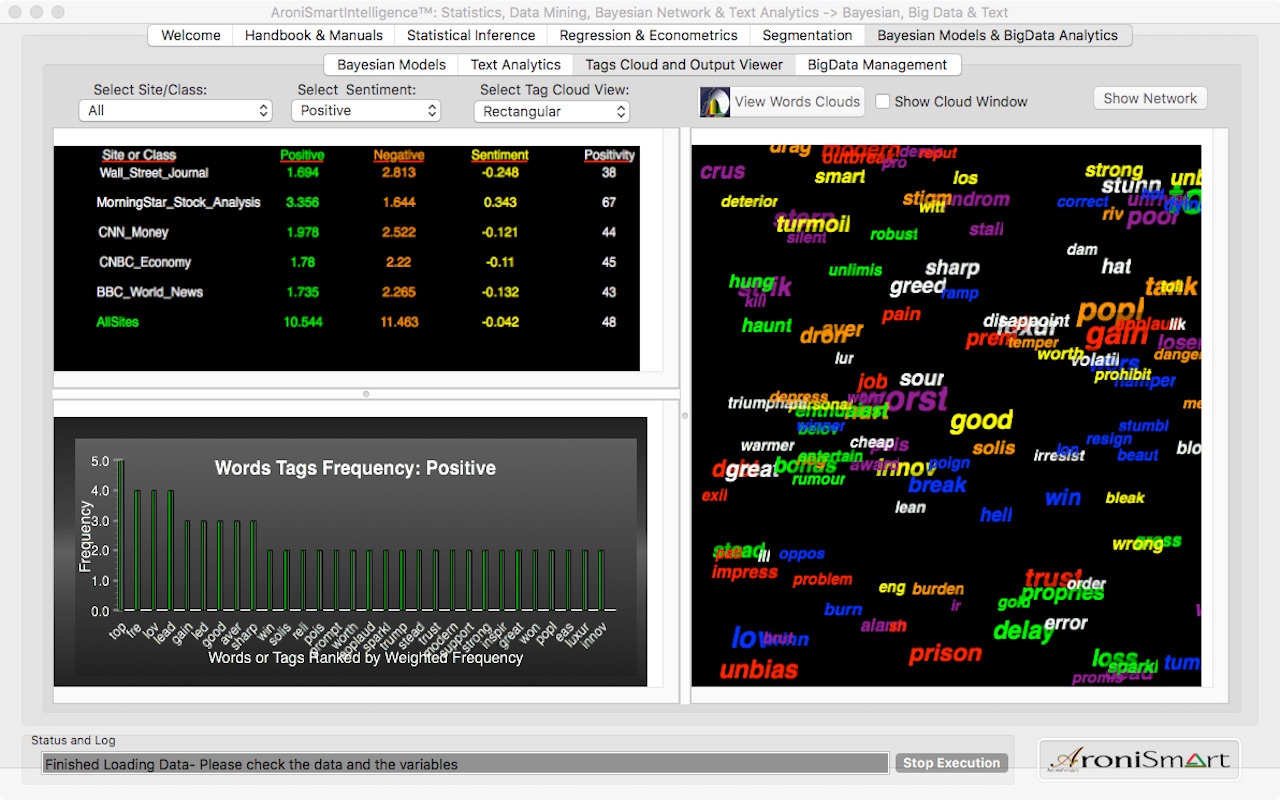1280x800 pixels.
Task: Click the Negative column header
Action: pyautogui.click(x=399, y=155)
